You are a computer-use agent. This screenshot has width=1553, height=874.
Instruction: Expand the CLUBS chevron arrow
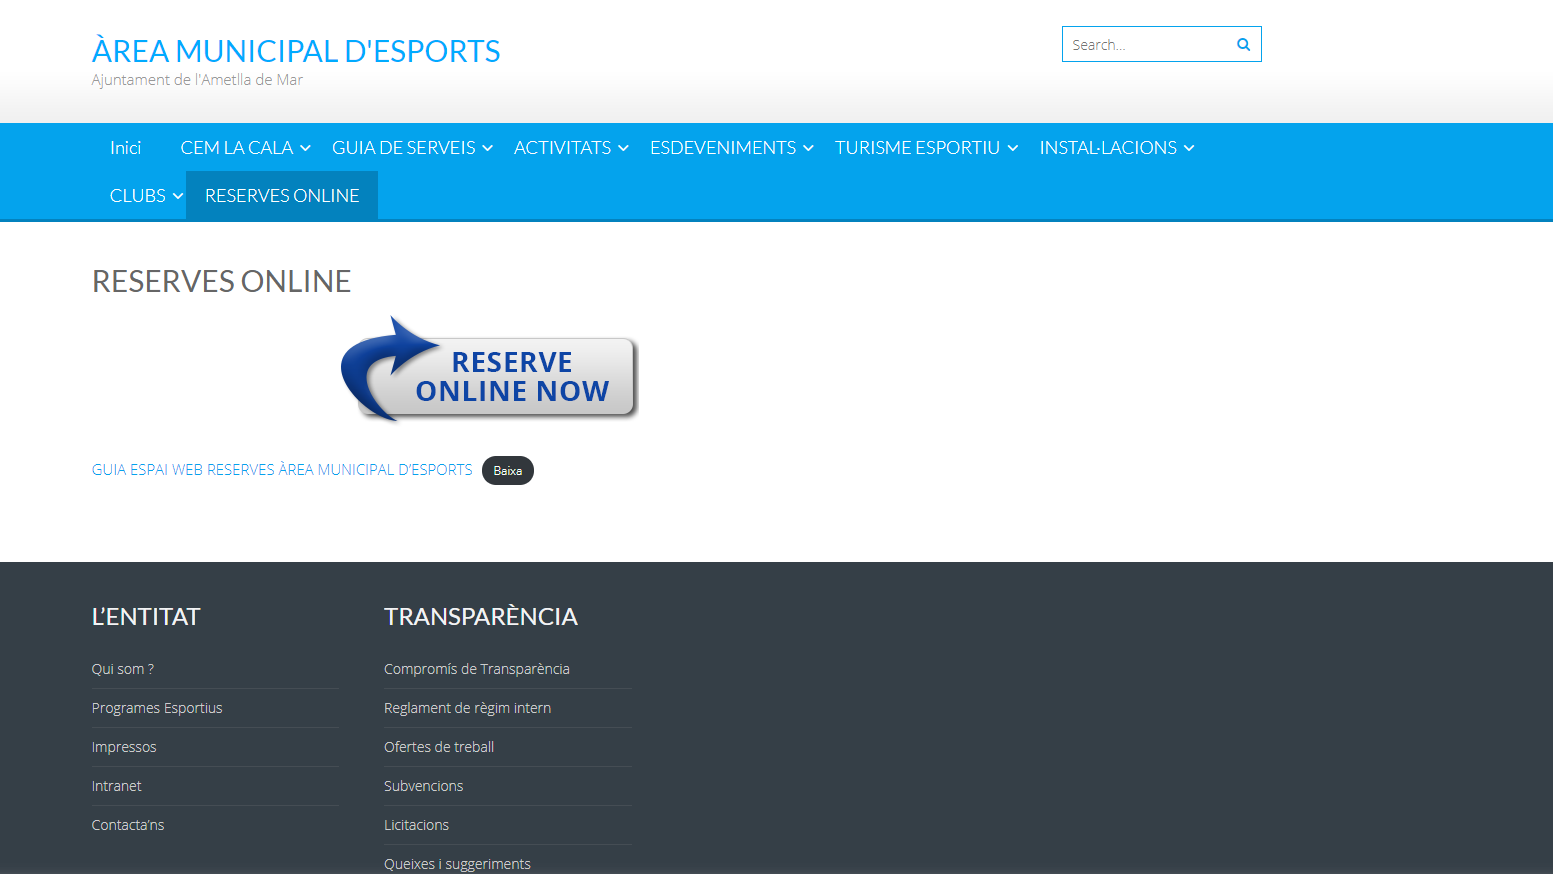coord(177,196)
